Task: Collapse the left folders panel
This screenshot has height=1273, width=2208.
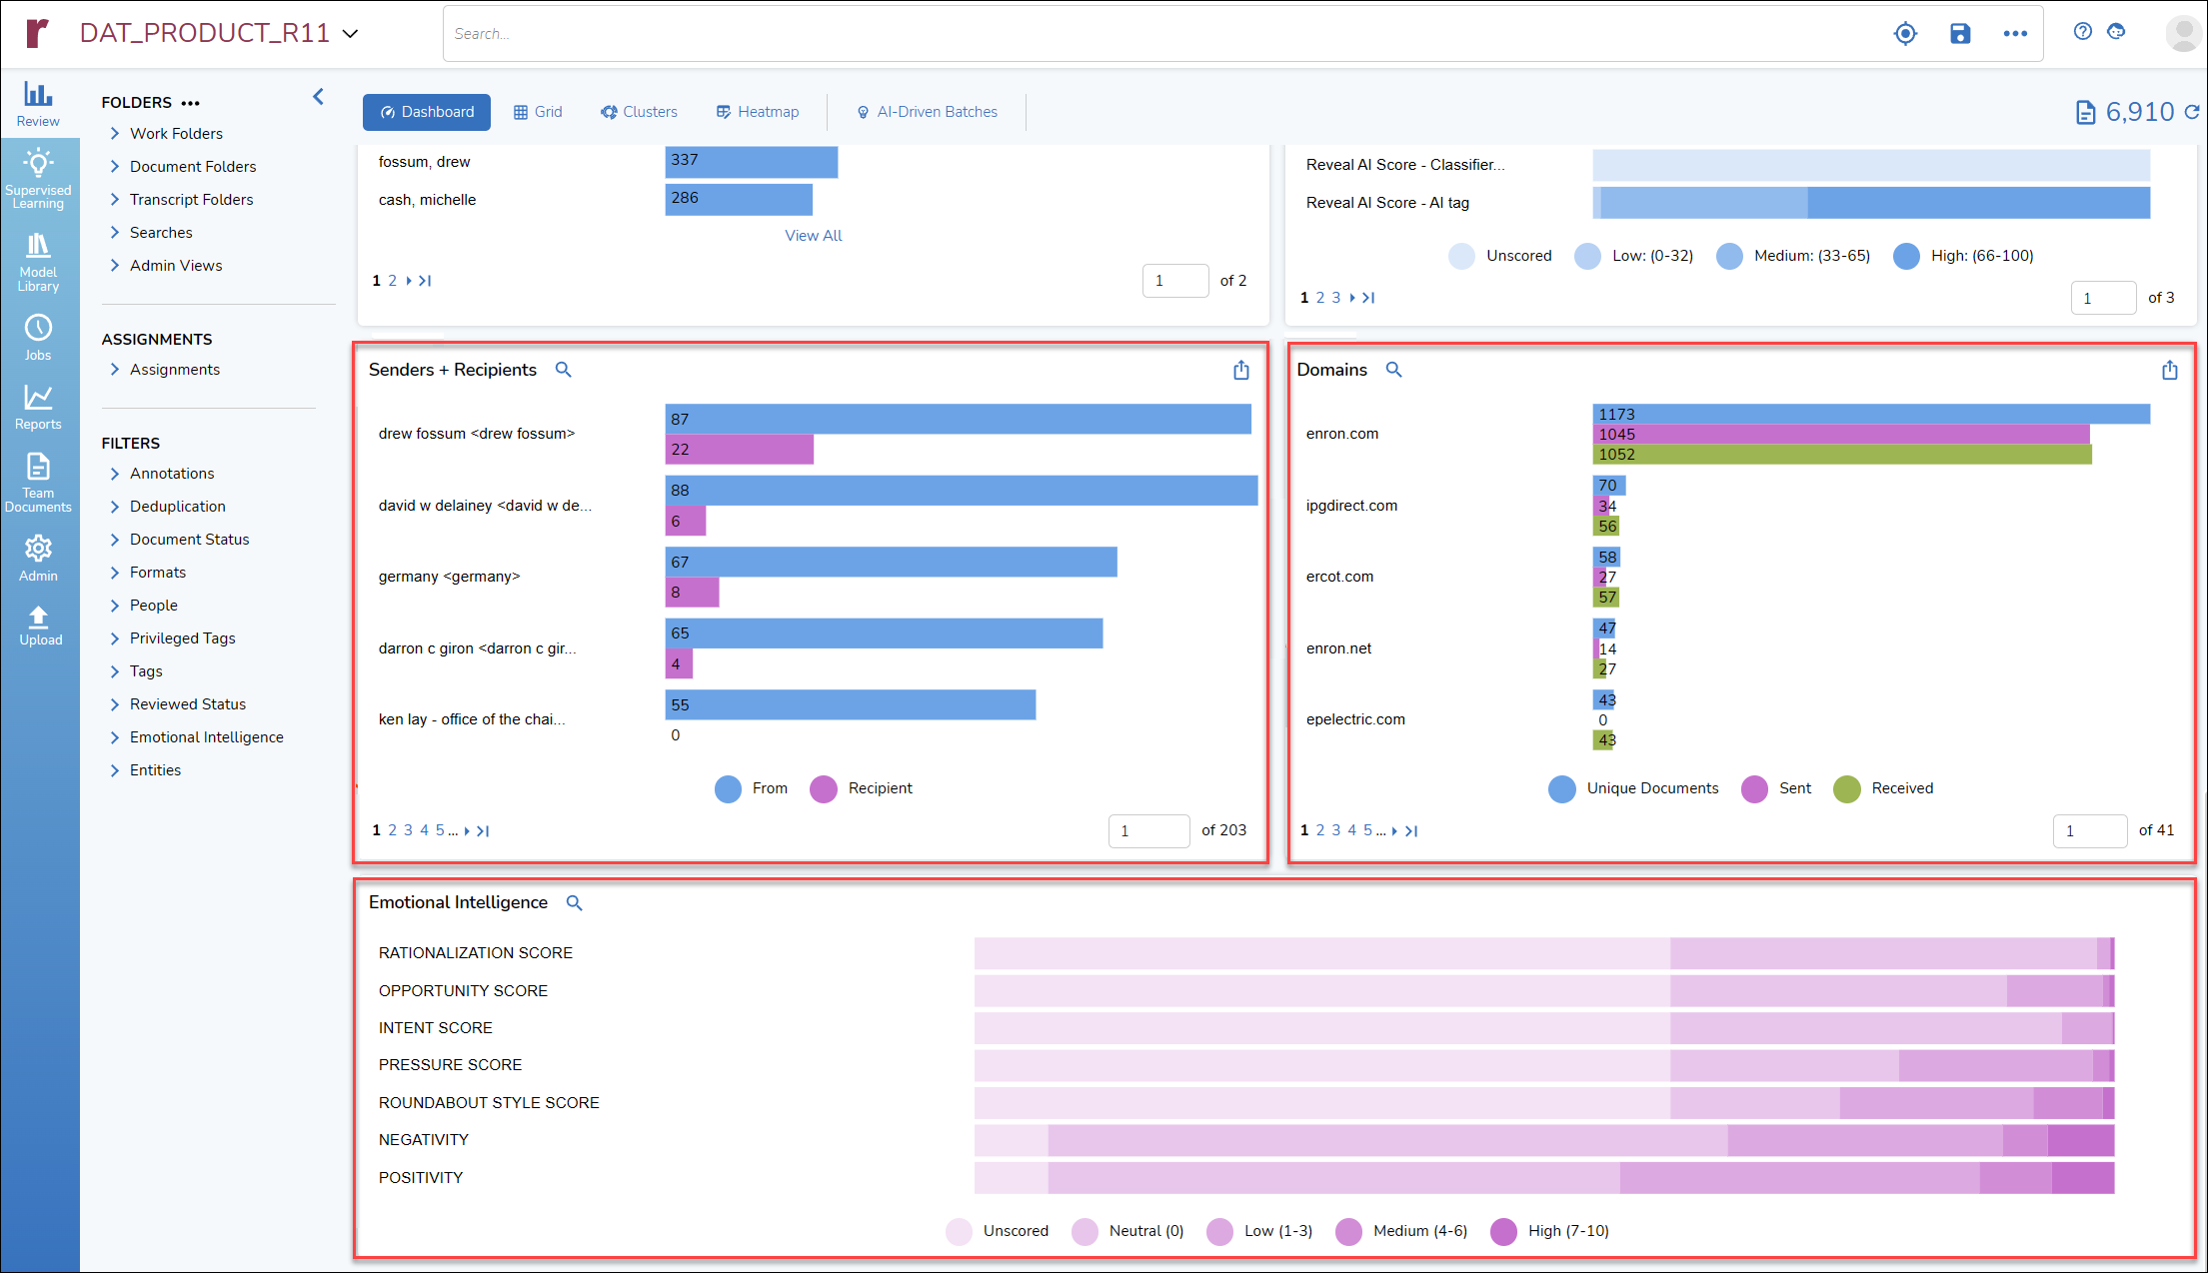Action: [318, 97]
